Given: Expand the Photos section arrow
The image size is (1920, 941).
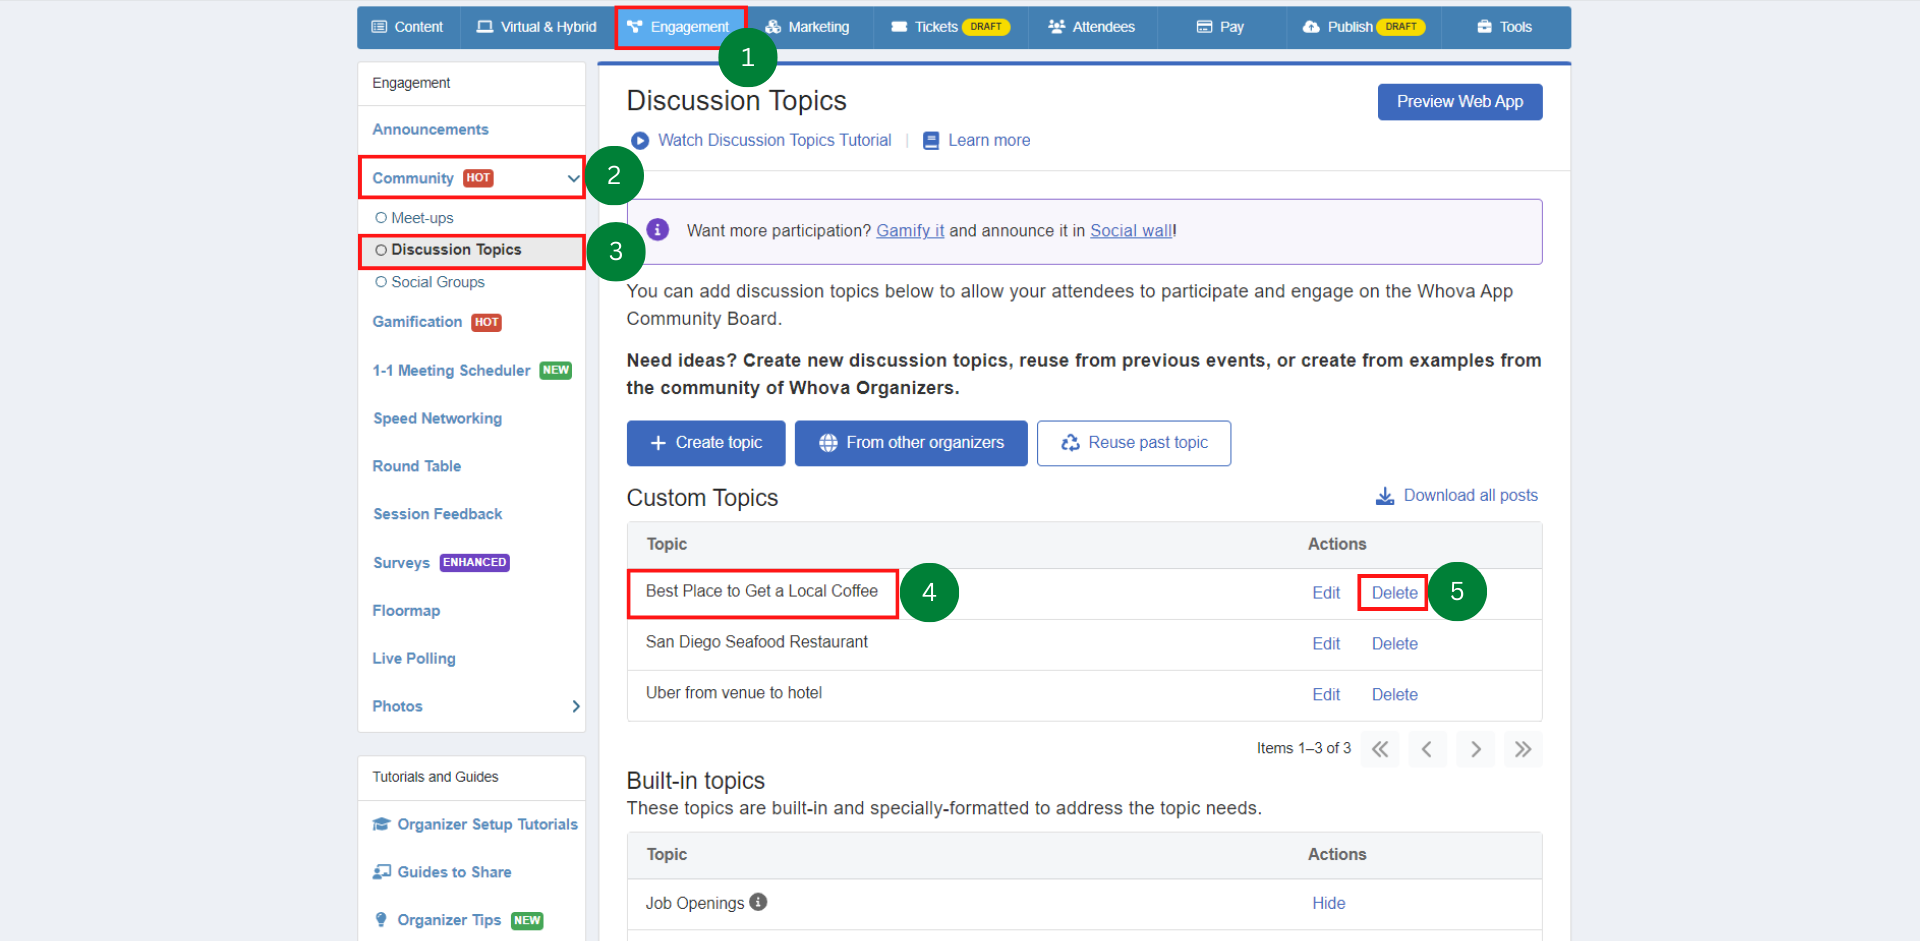Looking at the screenshot, I should 576,706.
